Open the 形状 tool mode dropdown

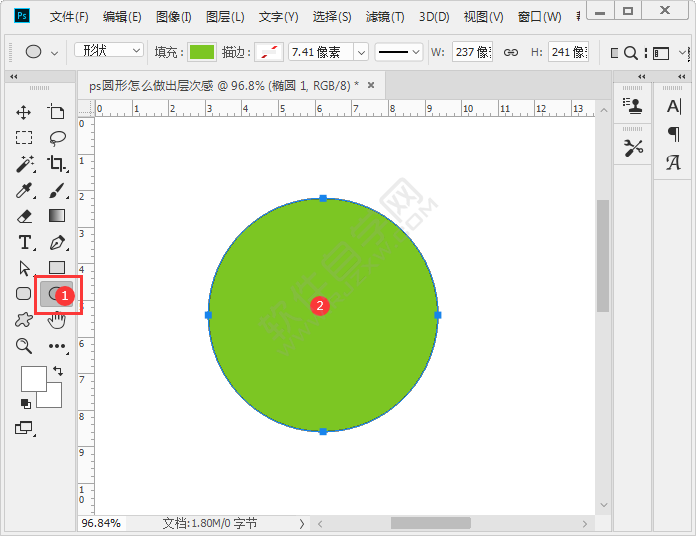coord(109,51)
